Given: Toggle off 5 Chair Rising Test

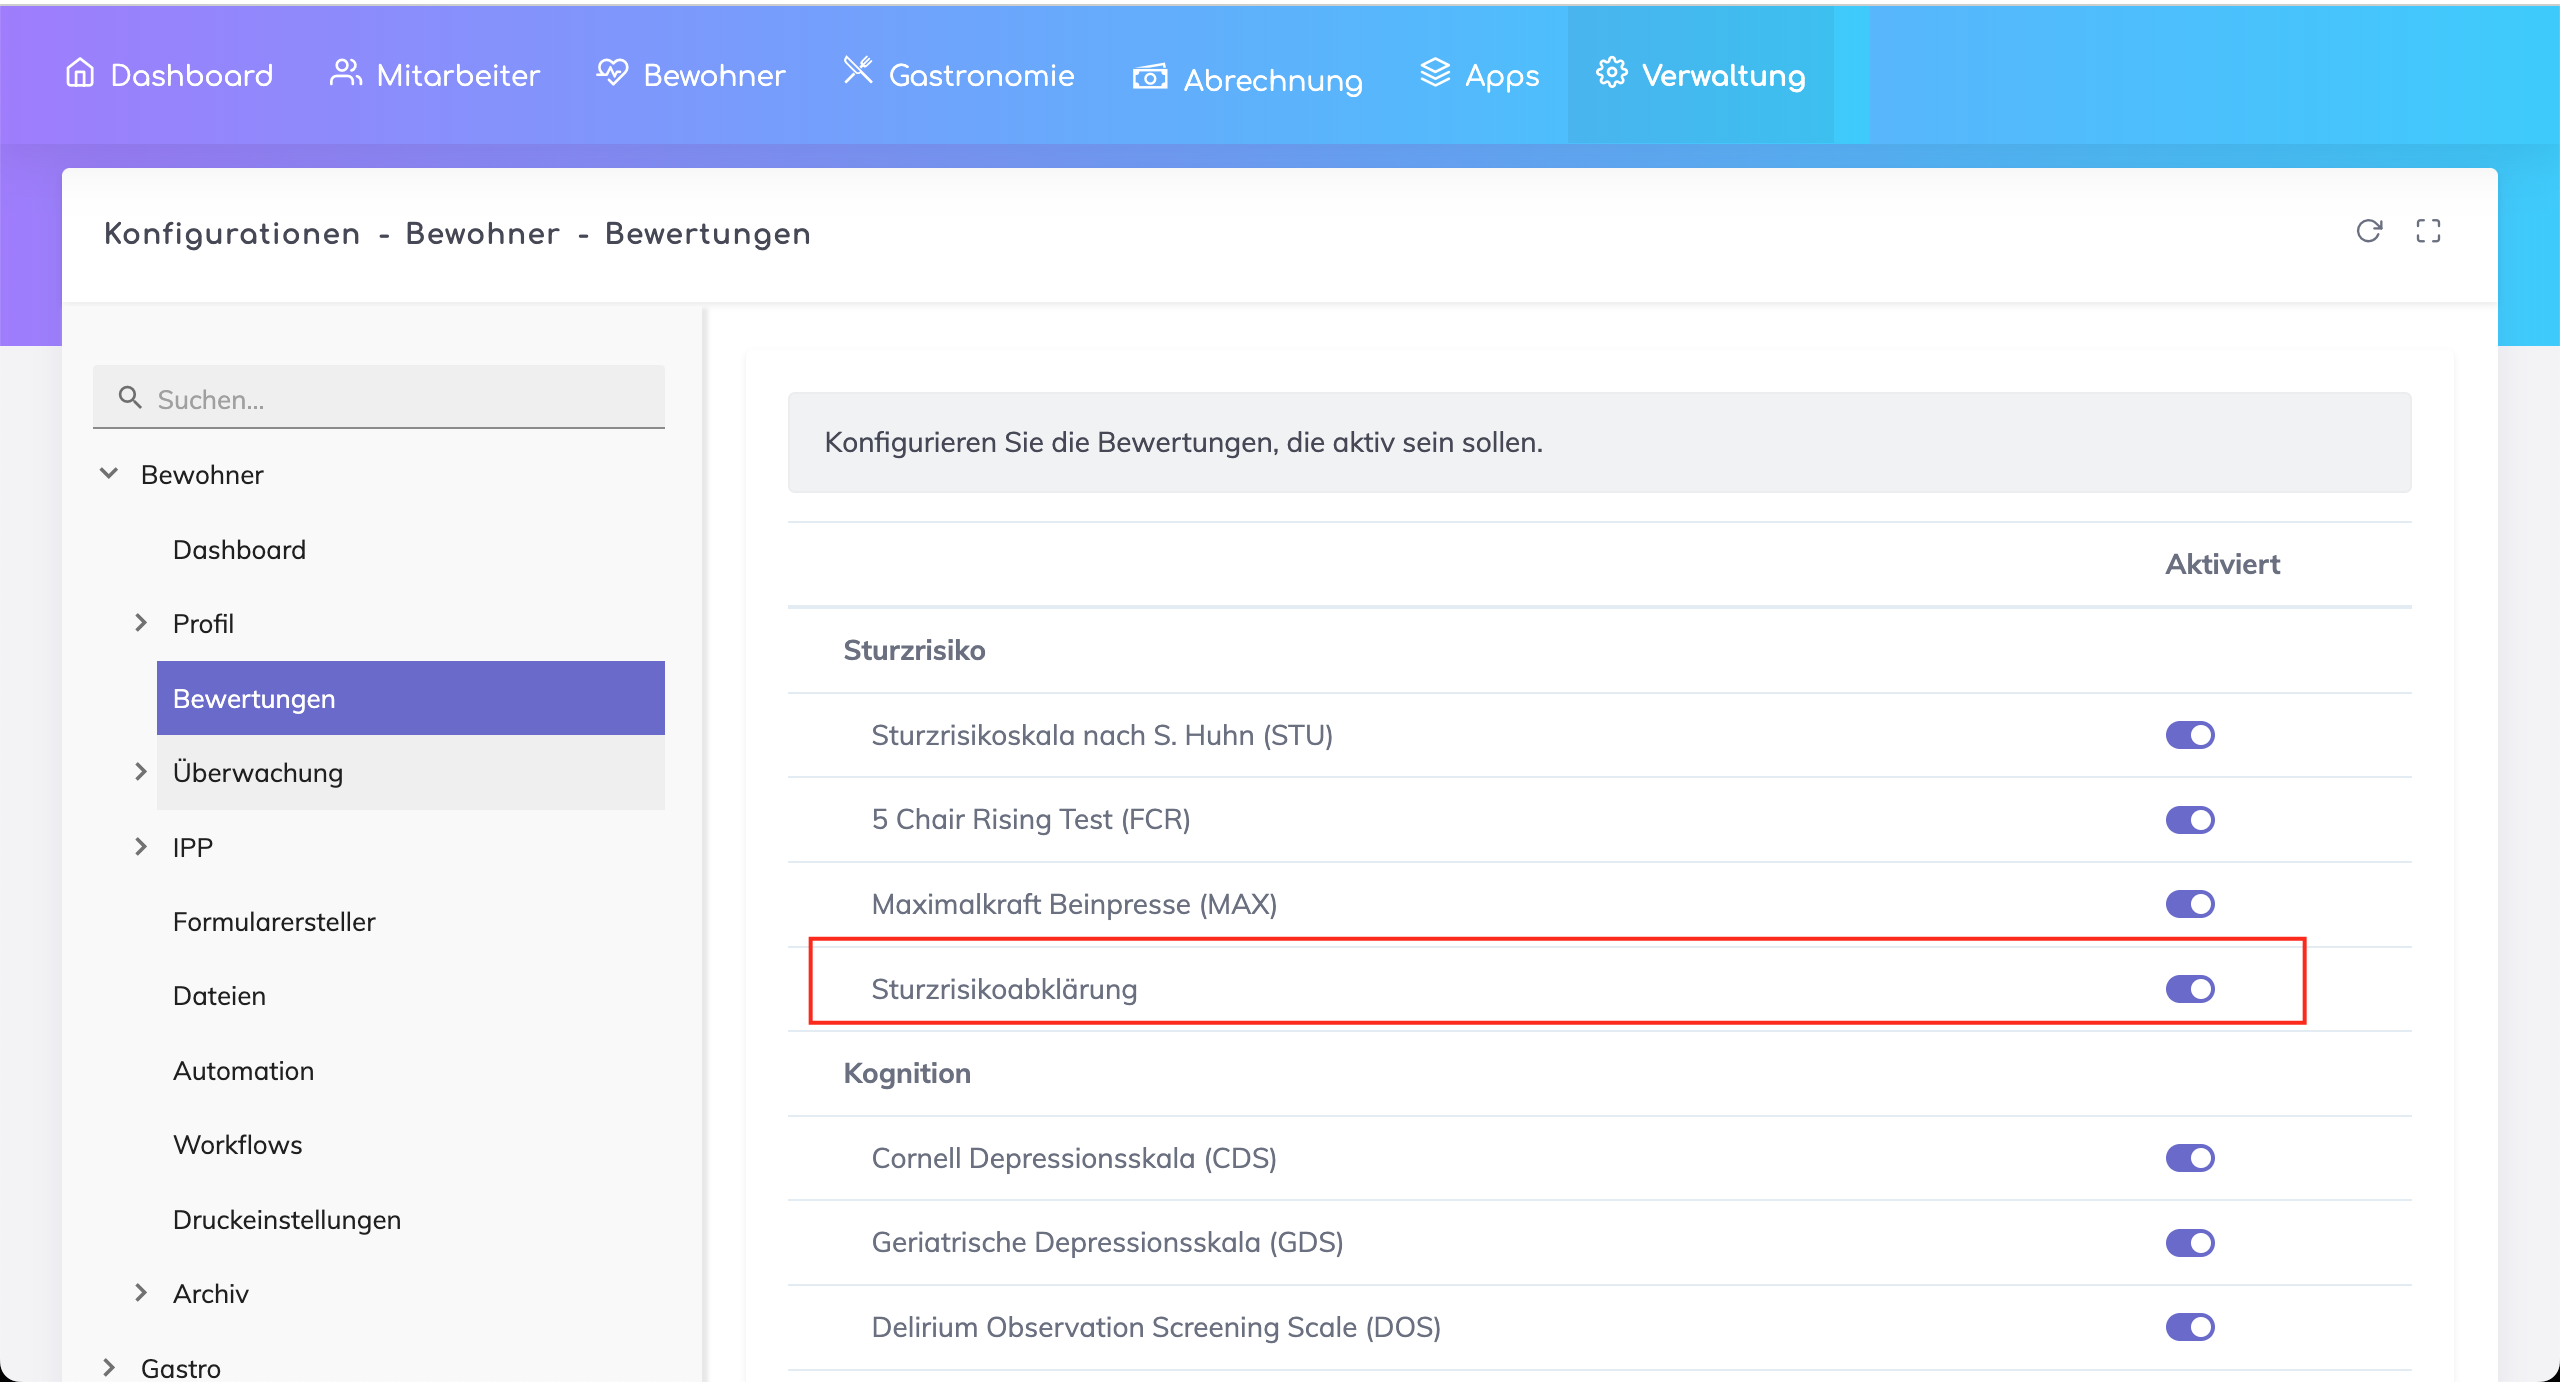Looking at the screenshot, I should (x=2190, y=820).
